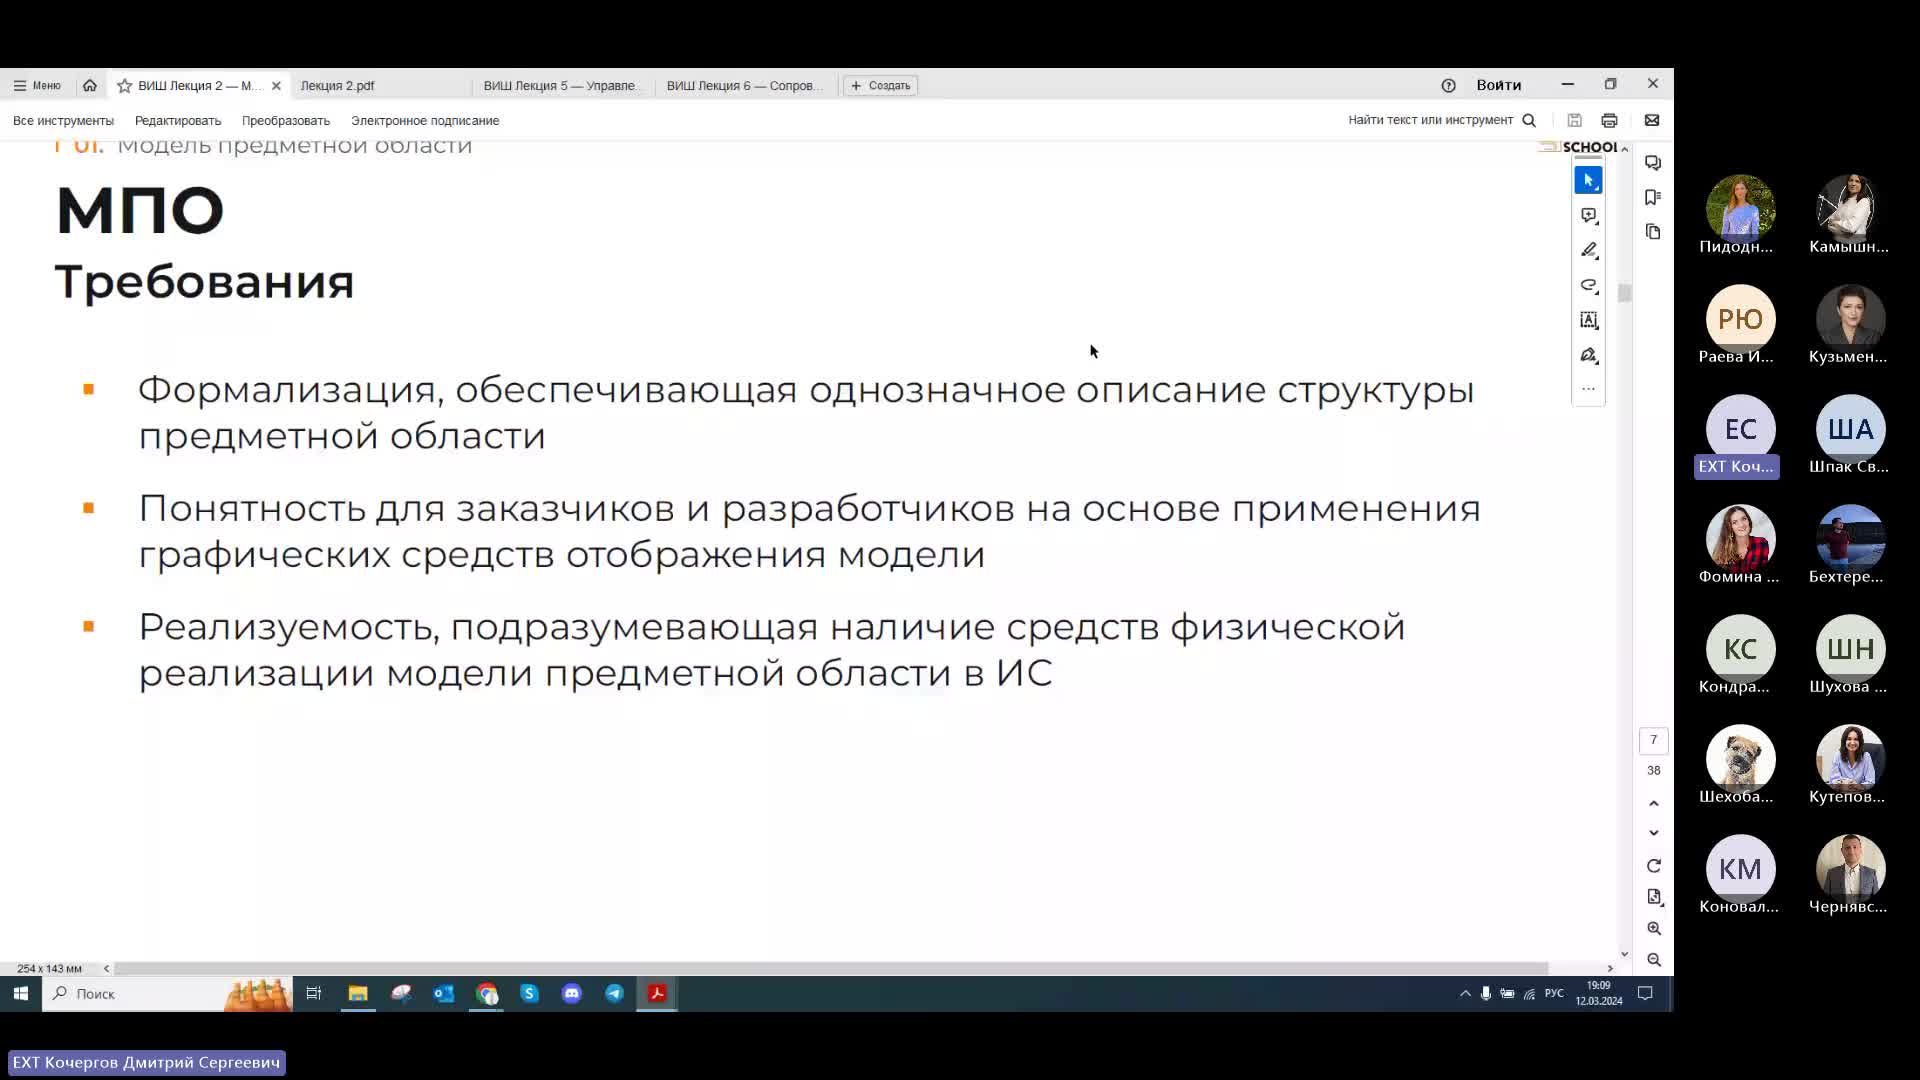1920x1080 pixels.
Task: Open the Windows Start menu
Action: [x=20, y=993]
